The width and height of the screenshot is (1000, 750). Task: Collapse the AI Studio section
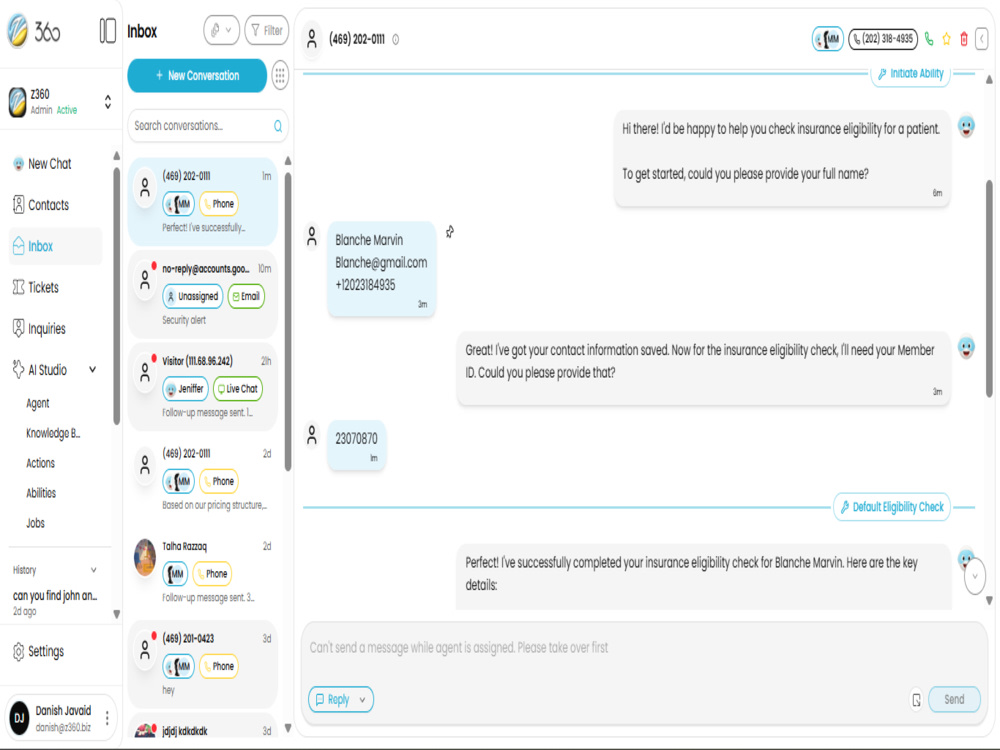[x=92, y=370]
